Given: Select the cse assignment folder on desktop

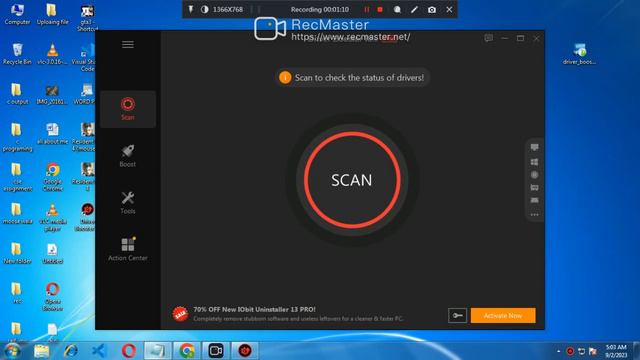Looking at the screenshot, I should 17,178.
